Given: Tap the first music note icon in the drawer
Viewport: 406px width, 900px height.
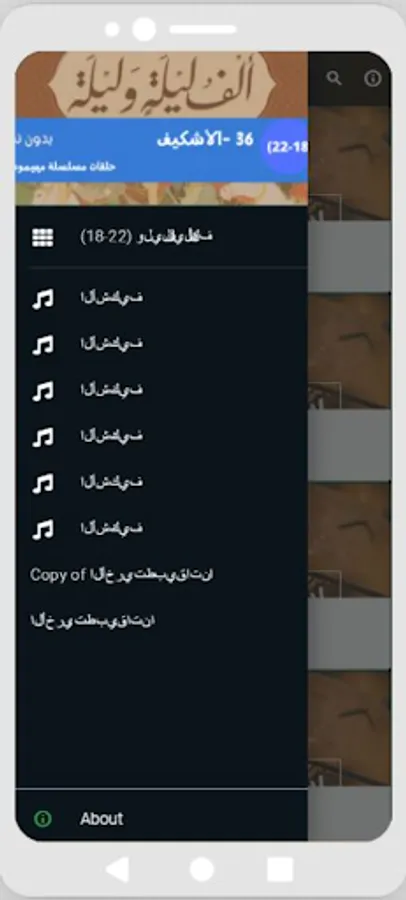Looking at the screenshot, I should point(42,298).
